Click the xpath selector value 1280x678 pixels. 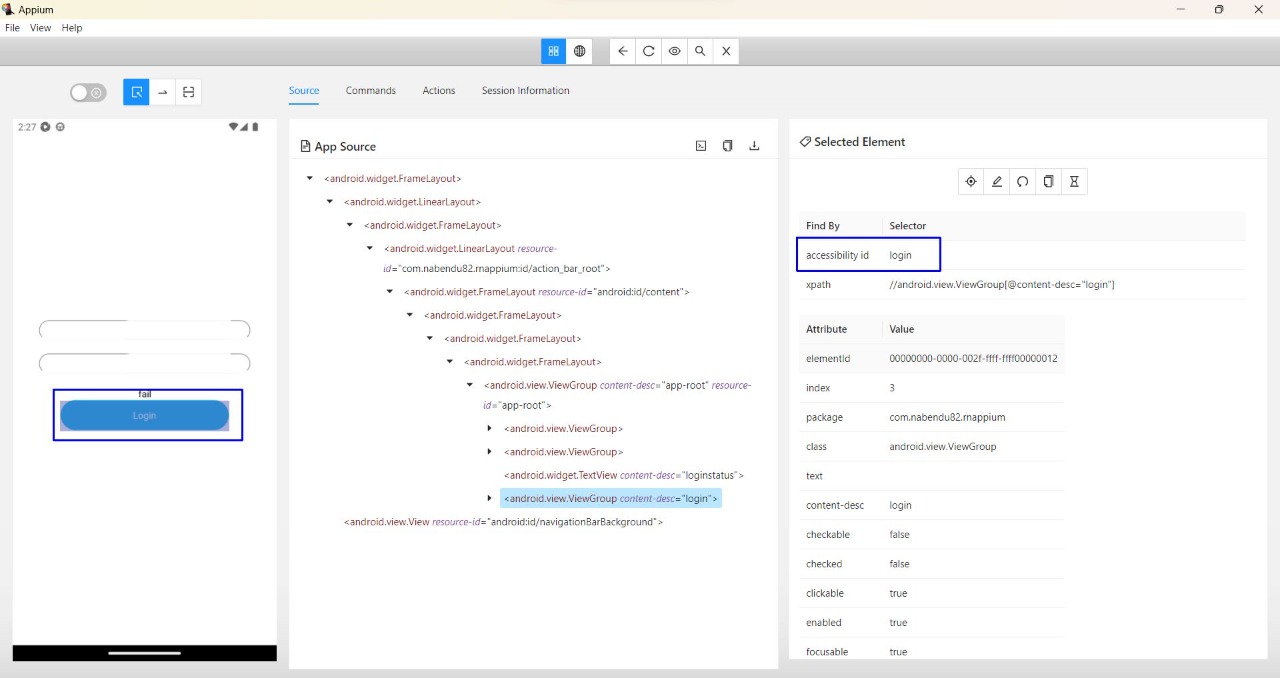pos(1002,285)
